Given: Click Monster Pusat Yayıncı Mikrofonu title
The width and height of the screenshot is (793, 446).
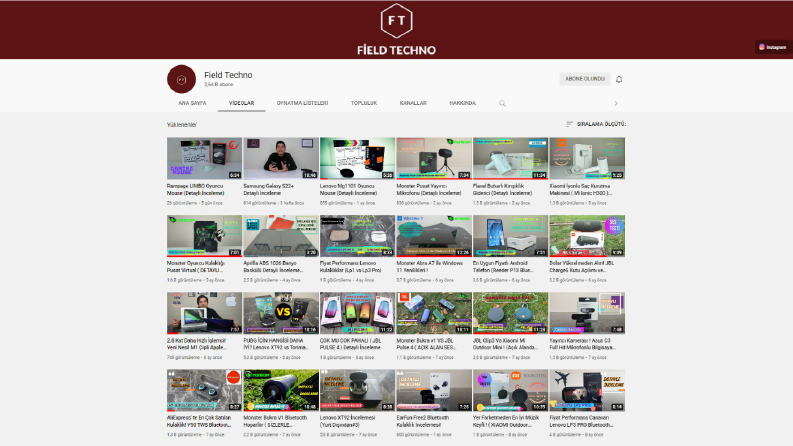Looking at the screenshot, I should [429, 190].
